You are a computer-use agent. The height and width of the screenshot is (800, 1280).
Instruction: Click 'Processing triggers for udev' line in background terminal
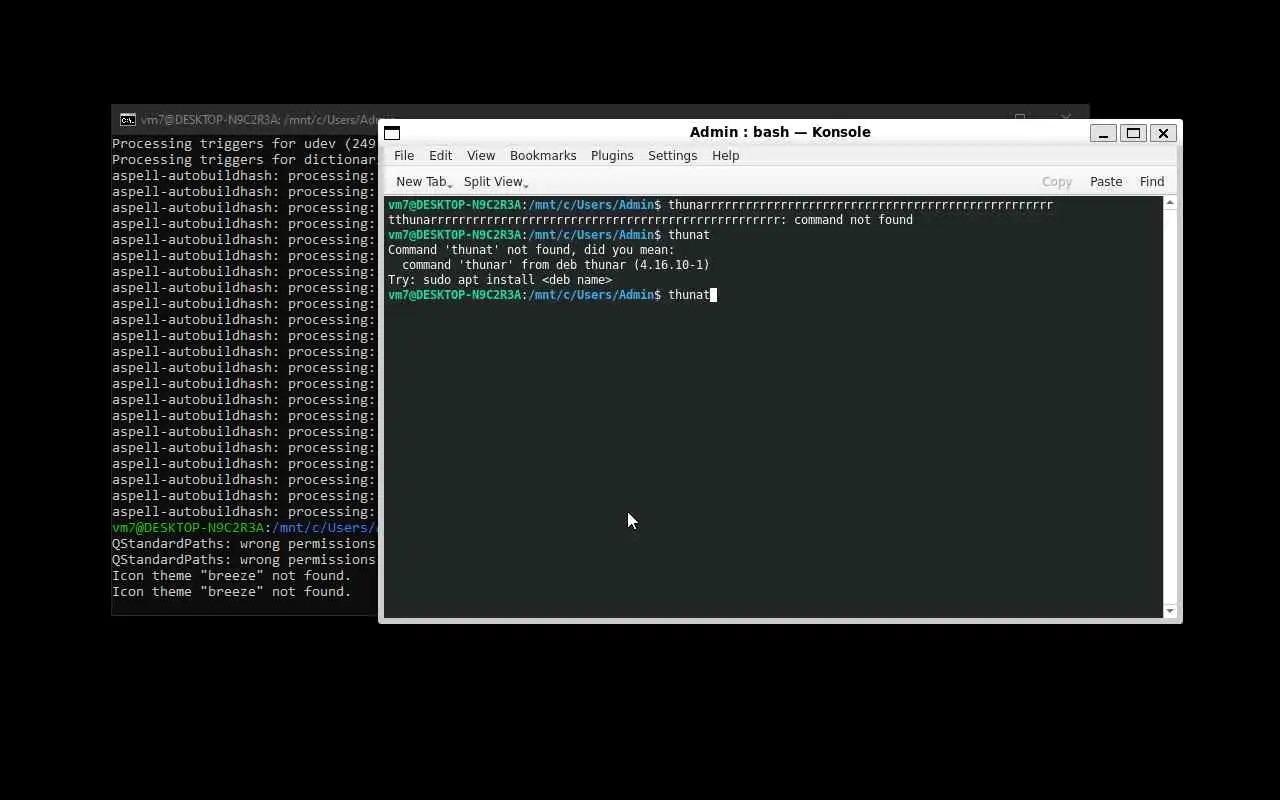244,144
